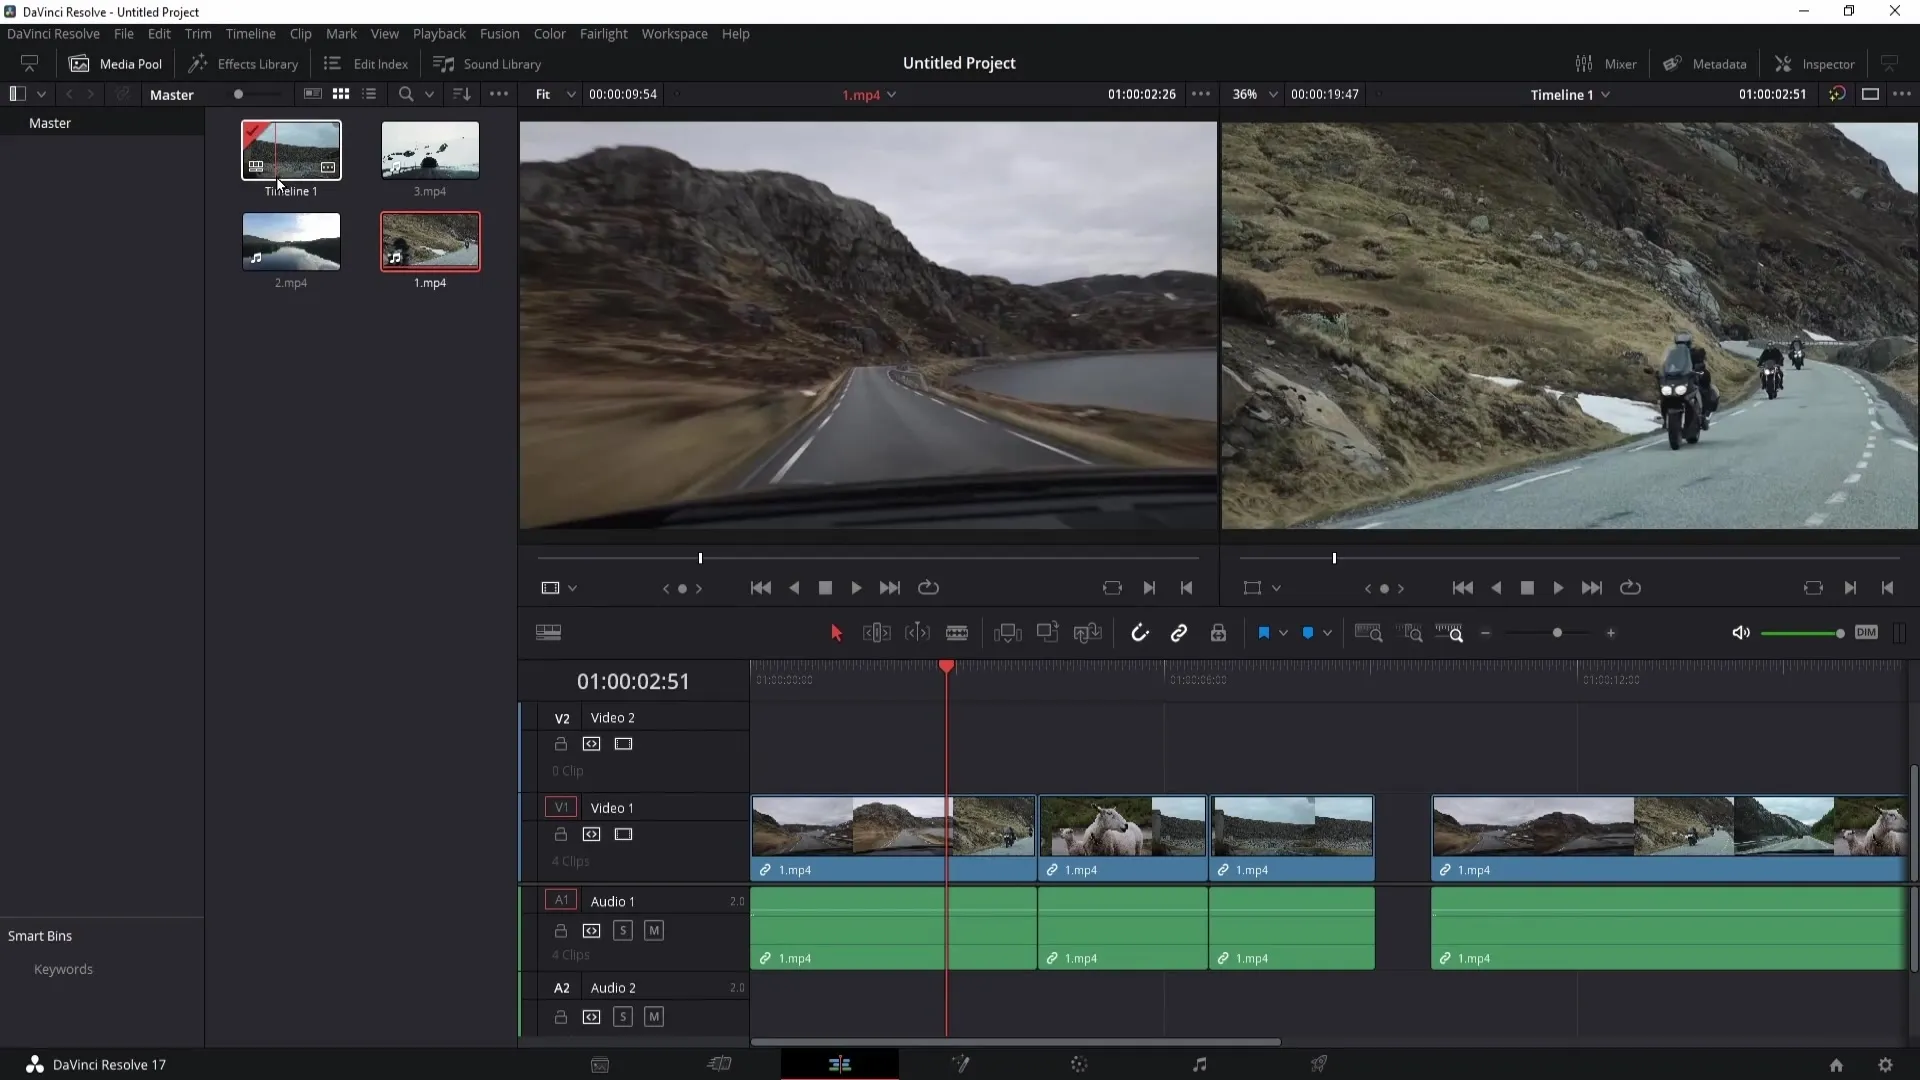
Task: Enable the Flag/Mark clip icon
Action: [1263, 633]
